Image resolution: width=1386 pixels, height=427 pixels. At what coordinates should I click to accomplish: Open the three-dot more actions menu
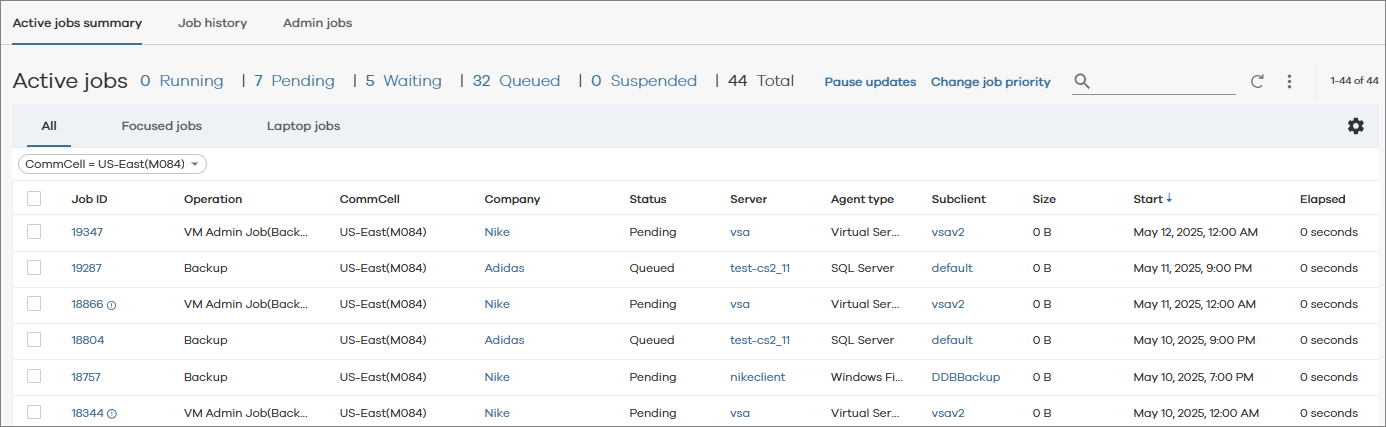pos(1289,82)
